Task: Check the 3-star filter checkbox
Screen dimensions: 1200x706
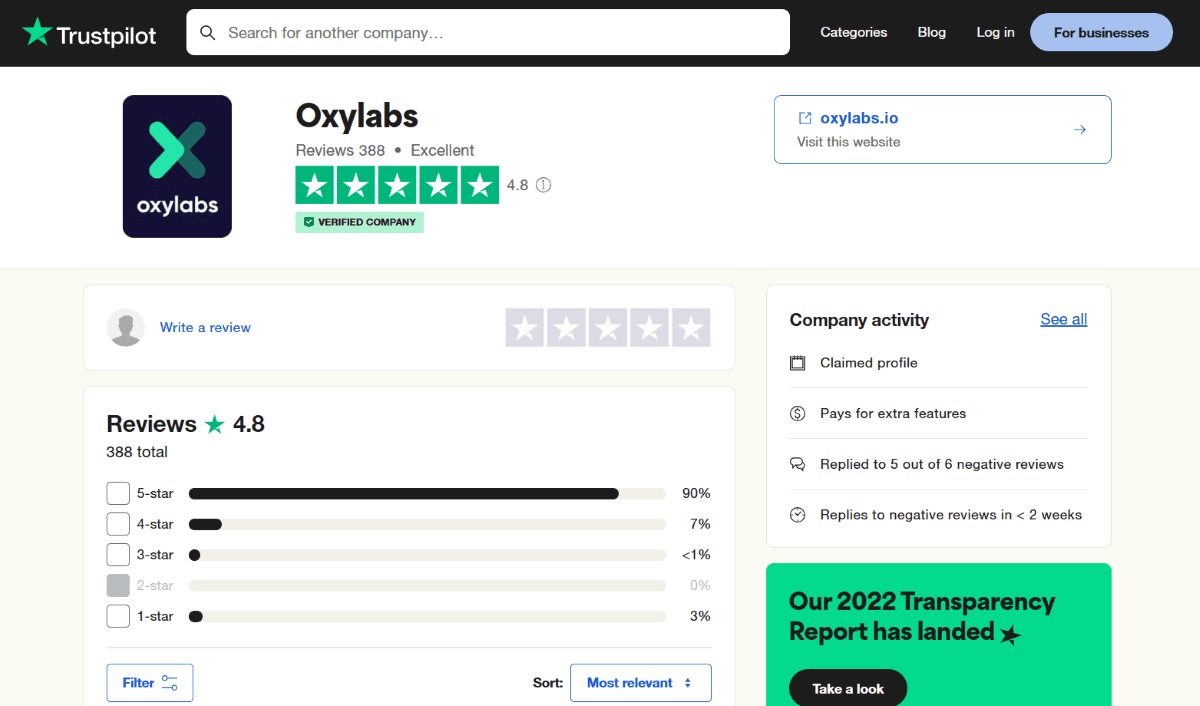Action: pyautogui.click(x=118, y=555)
